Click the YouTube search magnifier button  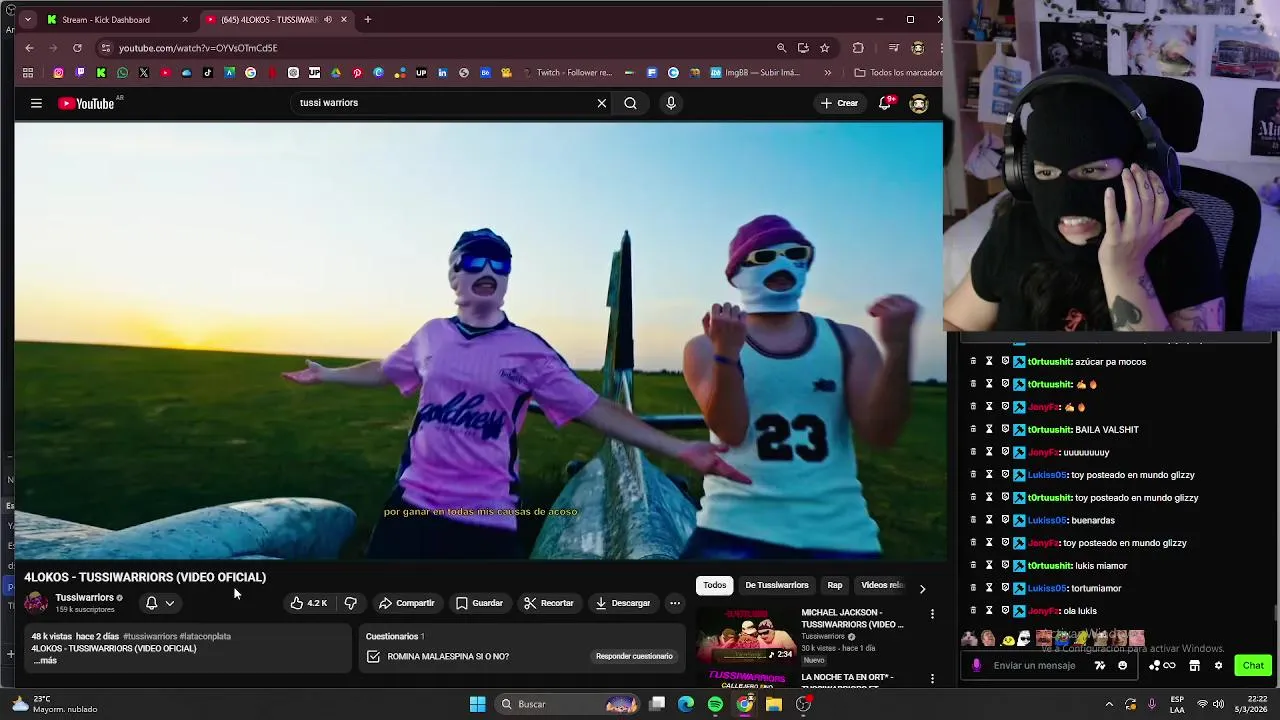pos(630,103)
